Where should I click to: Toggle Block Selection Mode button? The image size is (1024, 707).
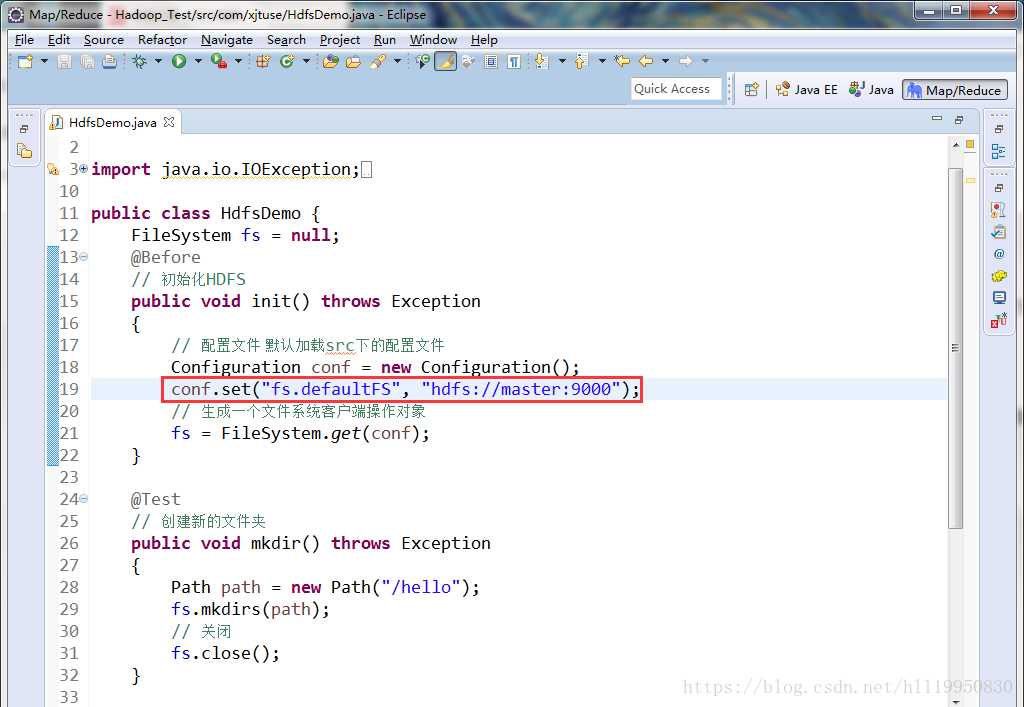[491, 61]
